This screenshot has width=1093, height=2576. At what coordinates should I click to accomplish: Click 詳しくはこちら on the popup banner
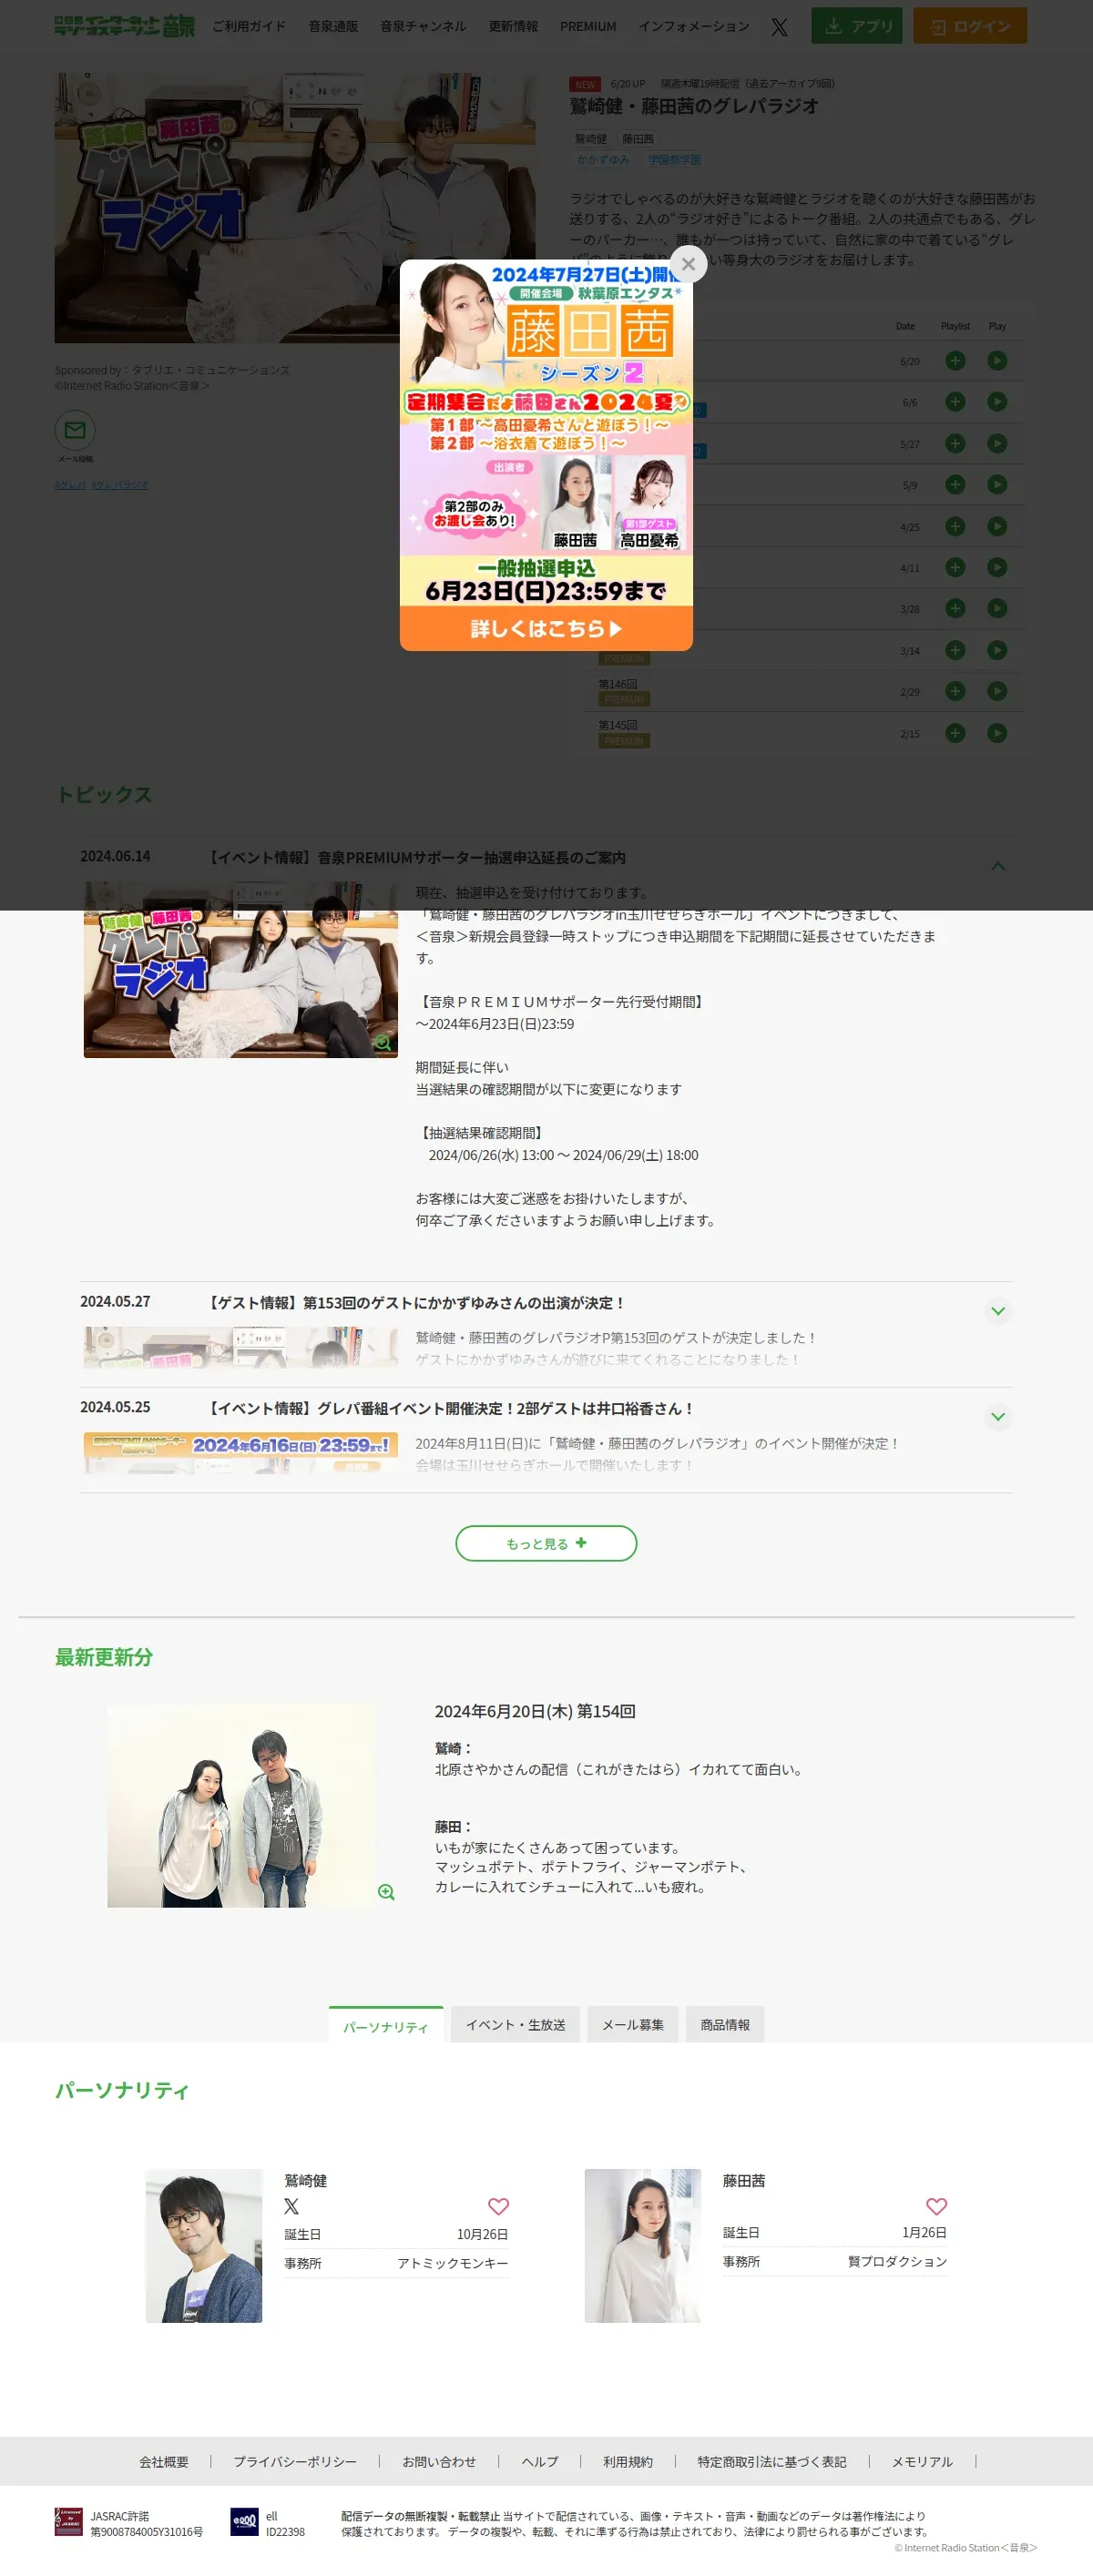coord(546,629)
